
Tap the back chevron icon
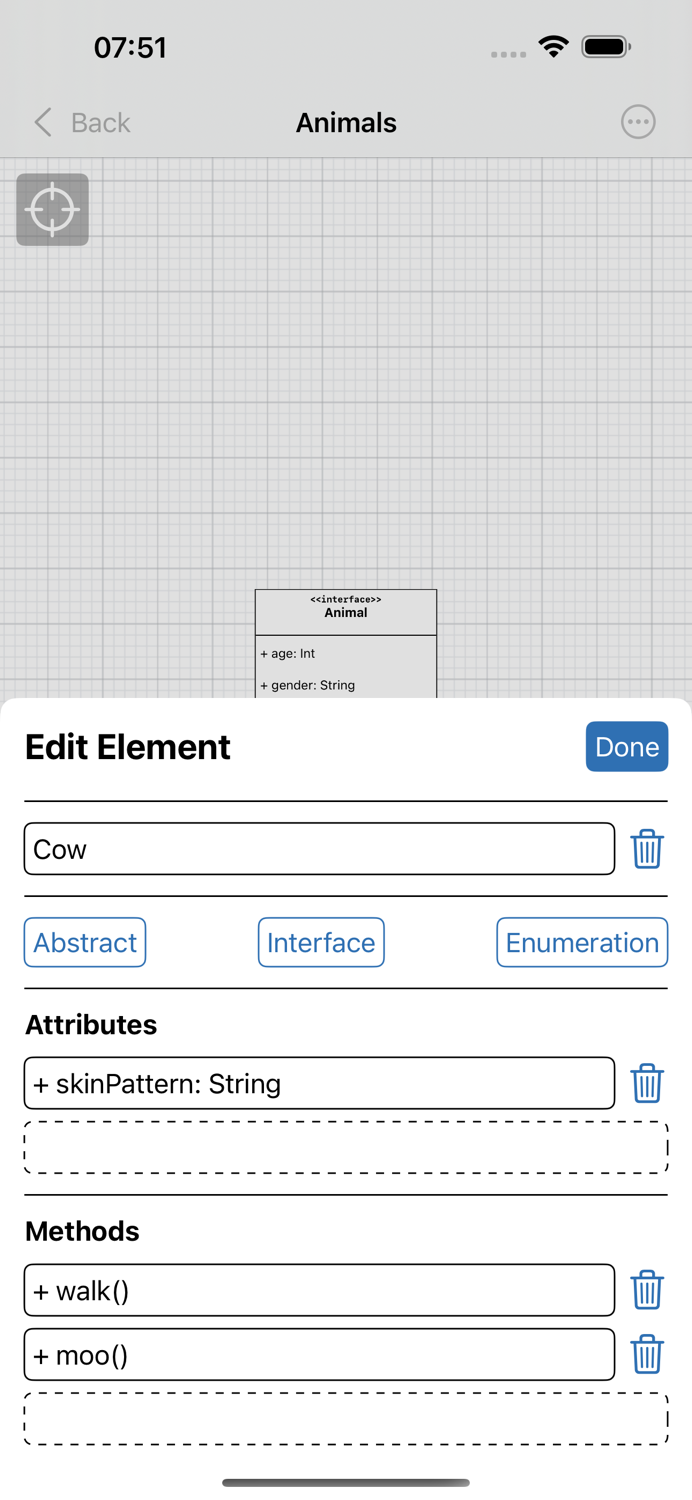pyautogui.click(x=42, y=122)
